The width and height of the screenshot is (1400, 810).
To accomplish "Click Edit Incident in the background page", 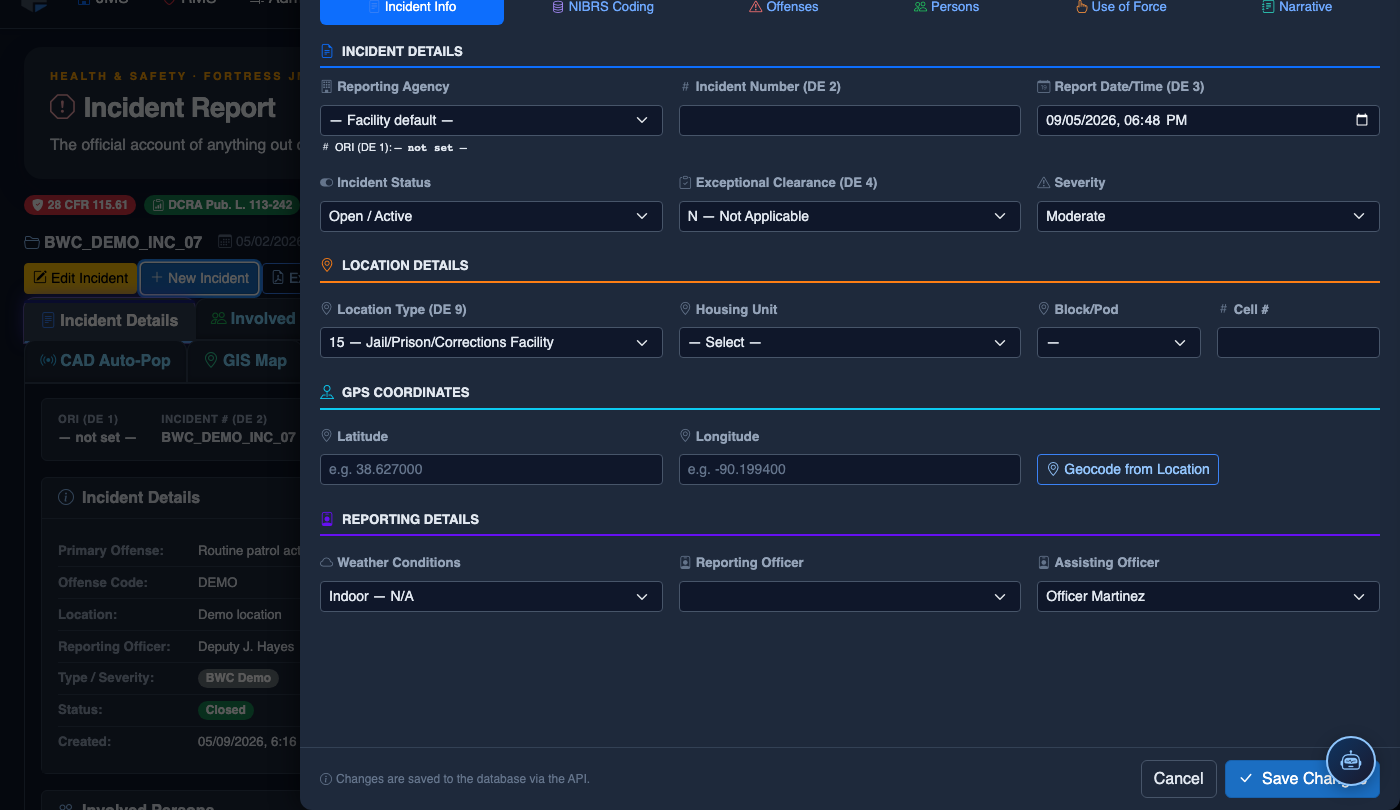I will (79, 279).
